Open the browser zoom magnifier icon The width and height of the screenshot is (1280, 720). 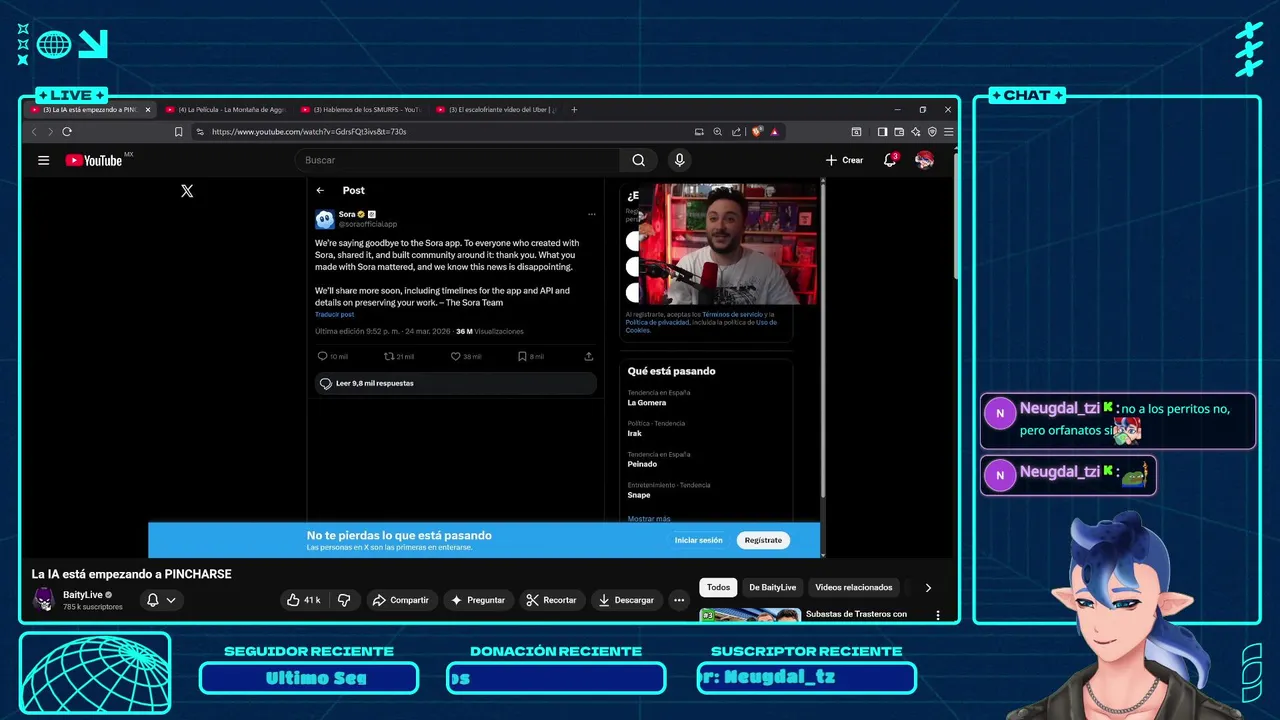(717, 131)
